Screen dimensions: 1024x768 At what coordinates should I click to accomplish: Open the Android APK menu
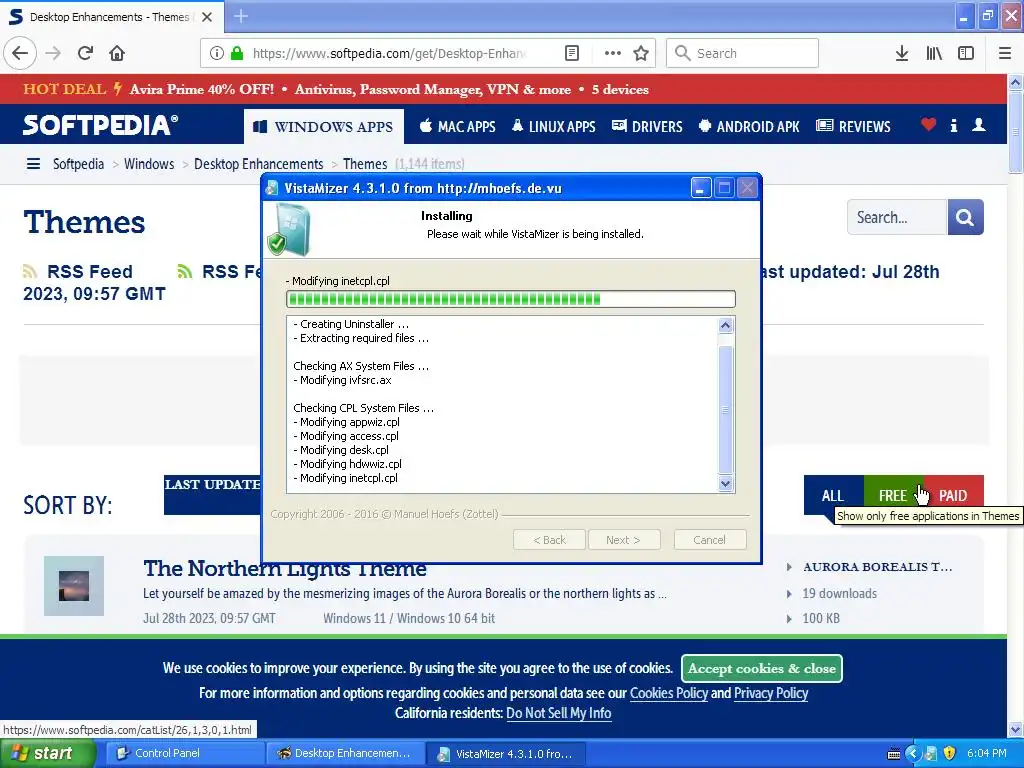click(x=749, y=126)
